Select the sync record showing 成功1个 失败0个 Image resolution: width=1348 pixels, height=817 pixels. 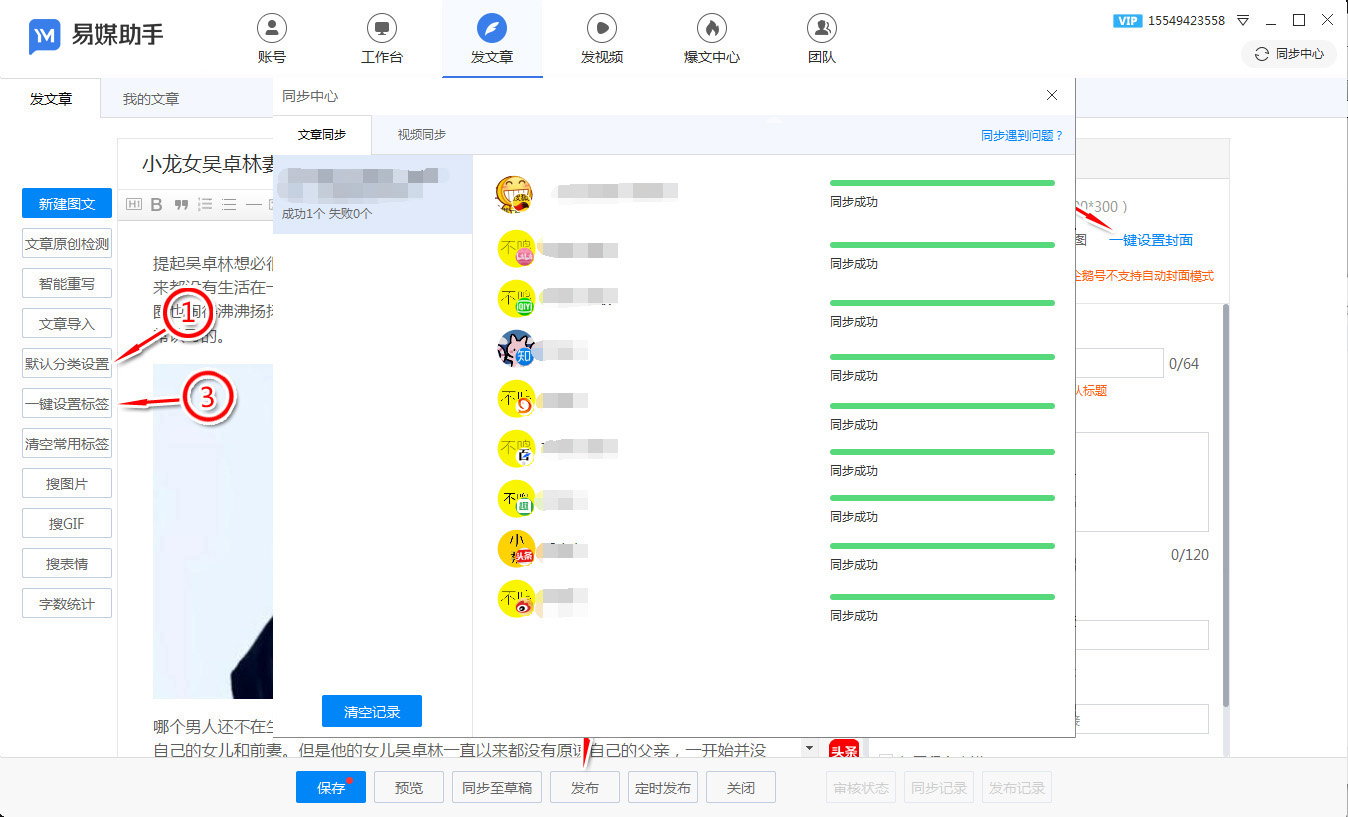coord(372,194)
